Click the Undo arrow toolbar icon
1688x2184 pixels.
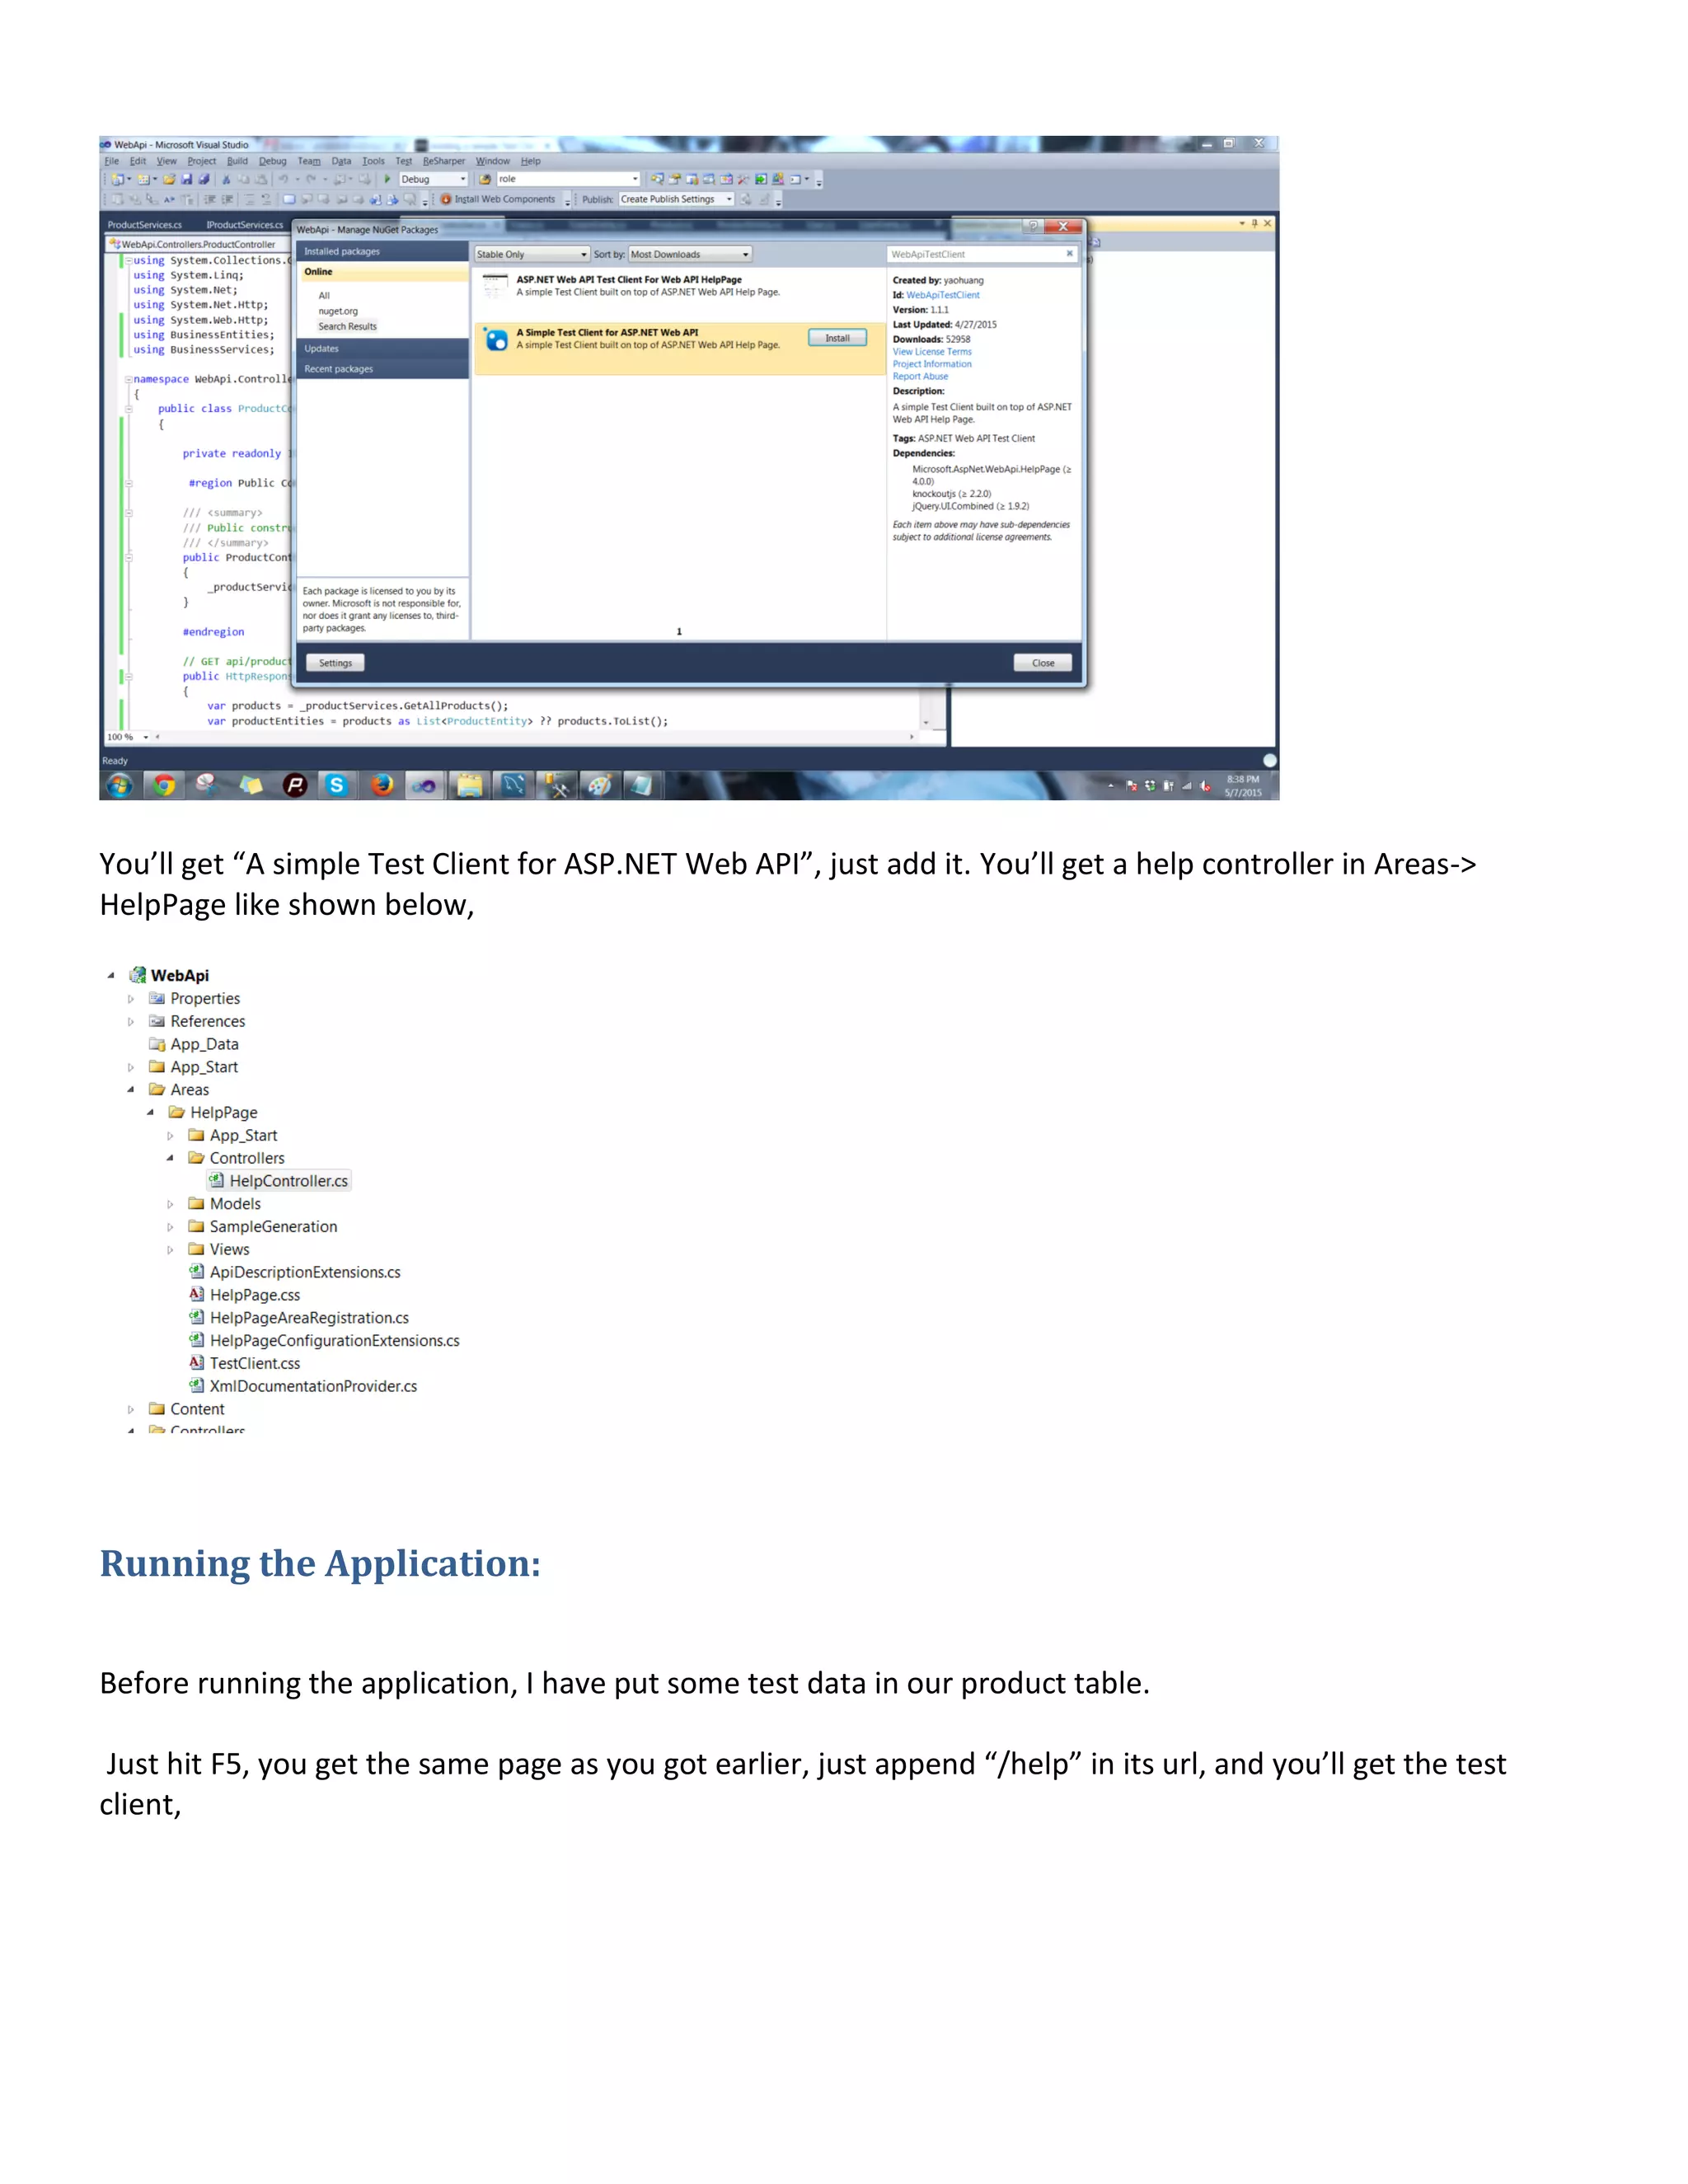click(283, 179)
